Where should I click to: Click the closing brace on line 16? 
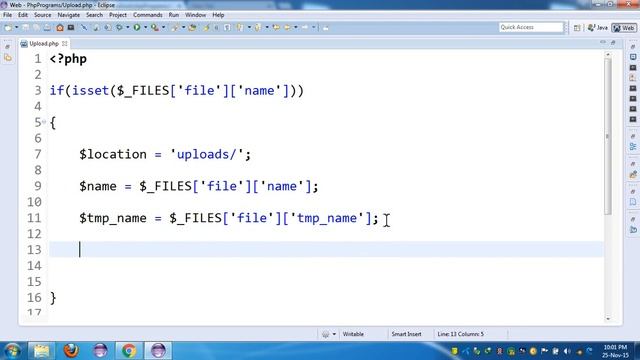tap(53, 298)
